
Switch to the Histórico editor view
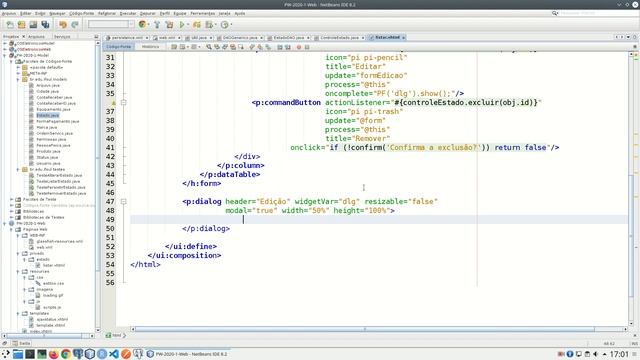point(150,47)
